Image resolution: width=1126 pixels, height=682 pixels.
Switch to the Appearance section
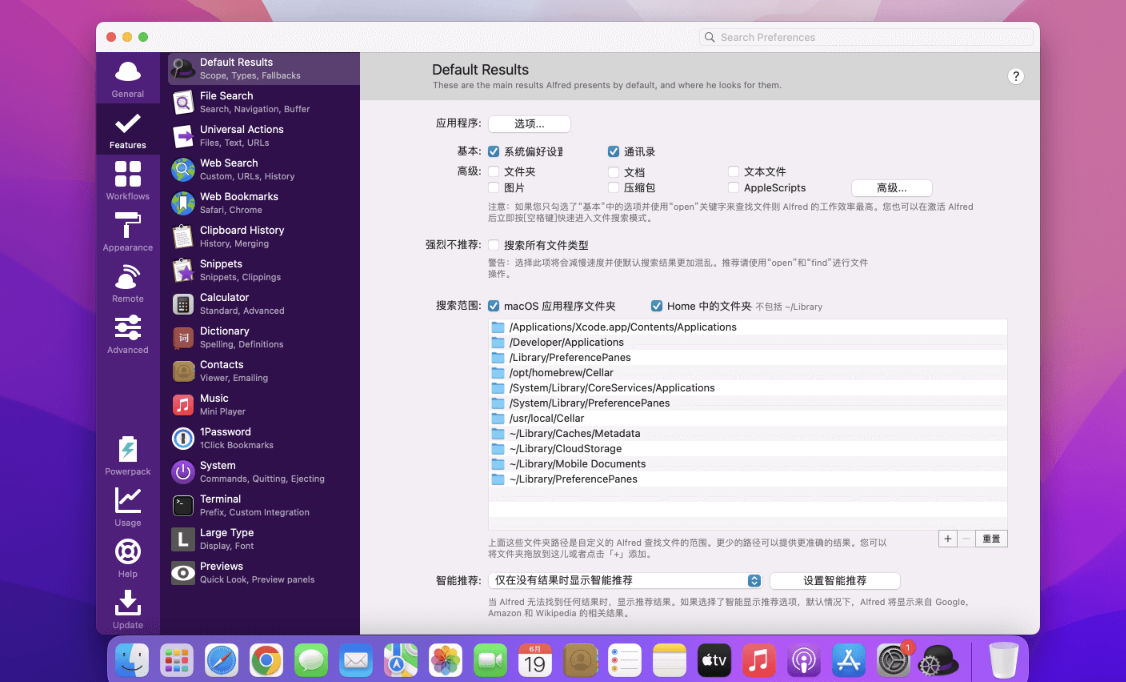click(x=128, y=232)
